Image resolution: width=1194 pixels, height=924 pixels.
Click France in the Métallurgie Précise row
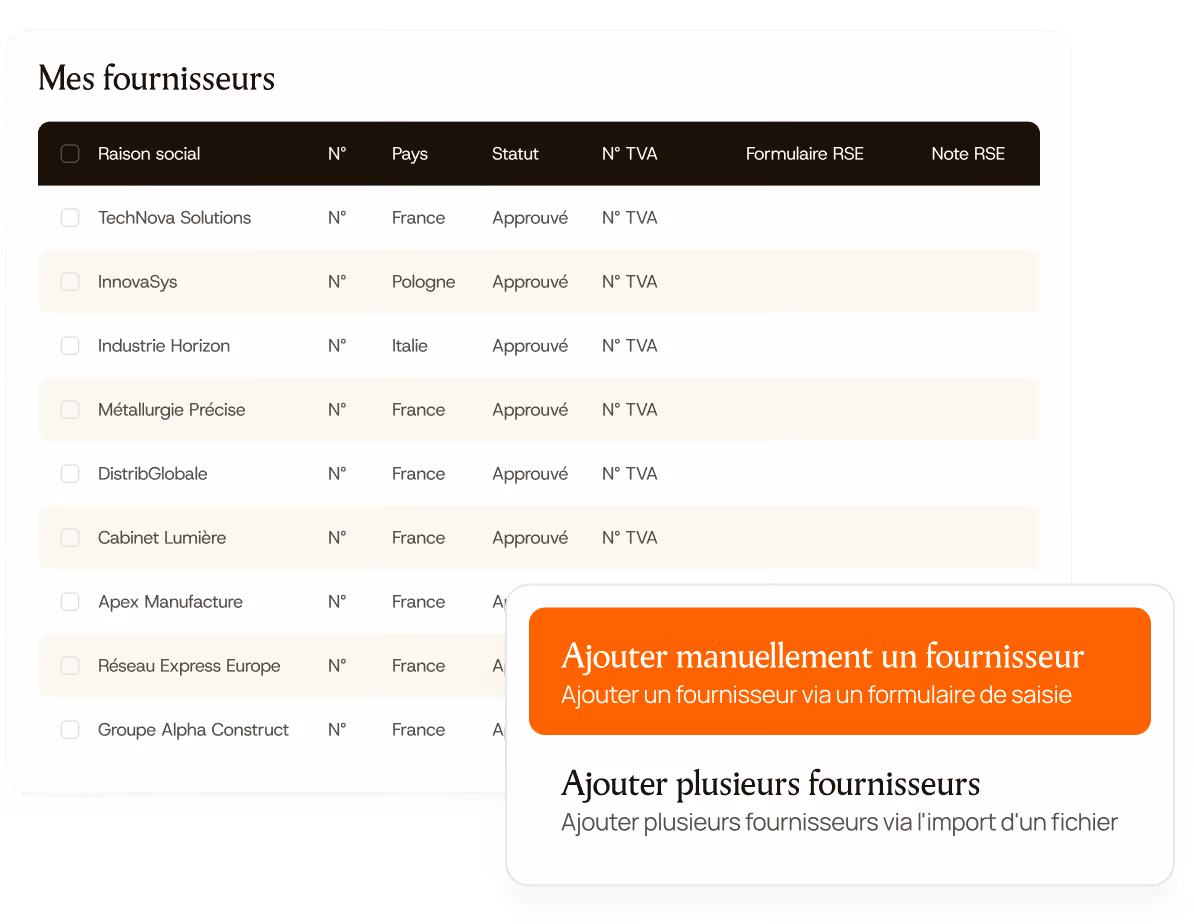419,410
